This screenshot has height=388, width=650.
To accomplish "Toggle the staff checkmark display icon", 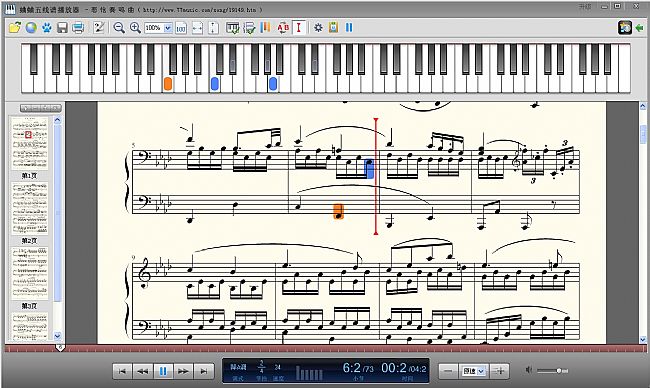I will point(249,28).
